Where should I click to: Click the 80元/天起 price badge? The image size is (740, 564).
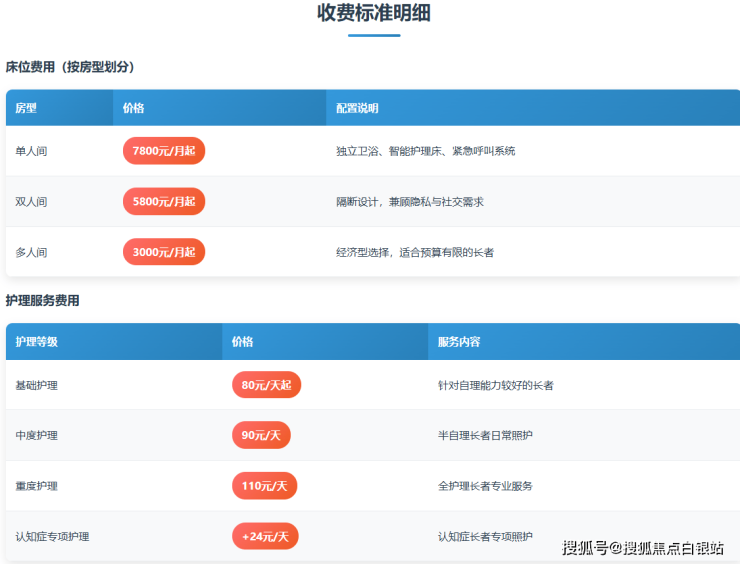(x=266, y=385)
